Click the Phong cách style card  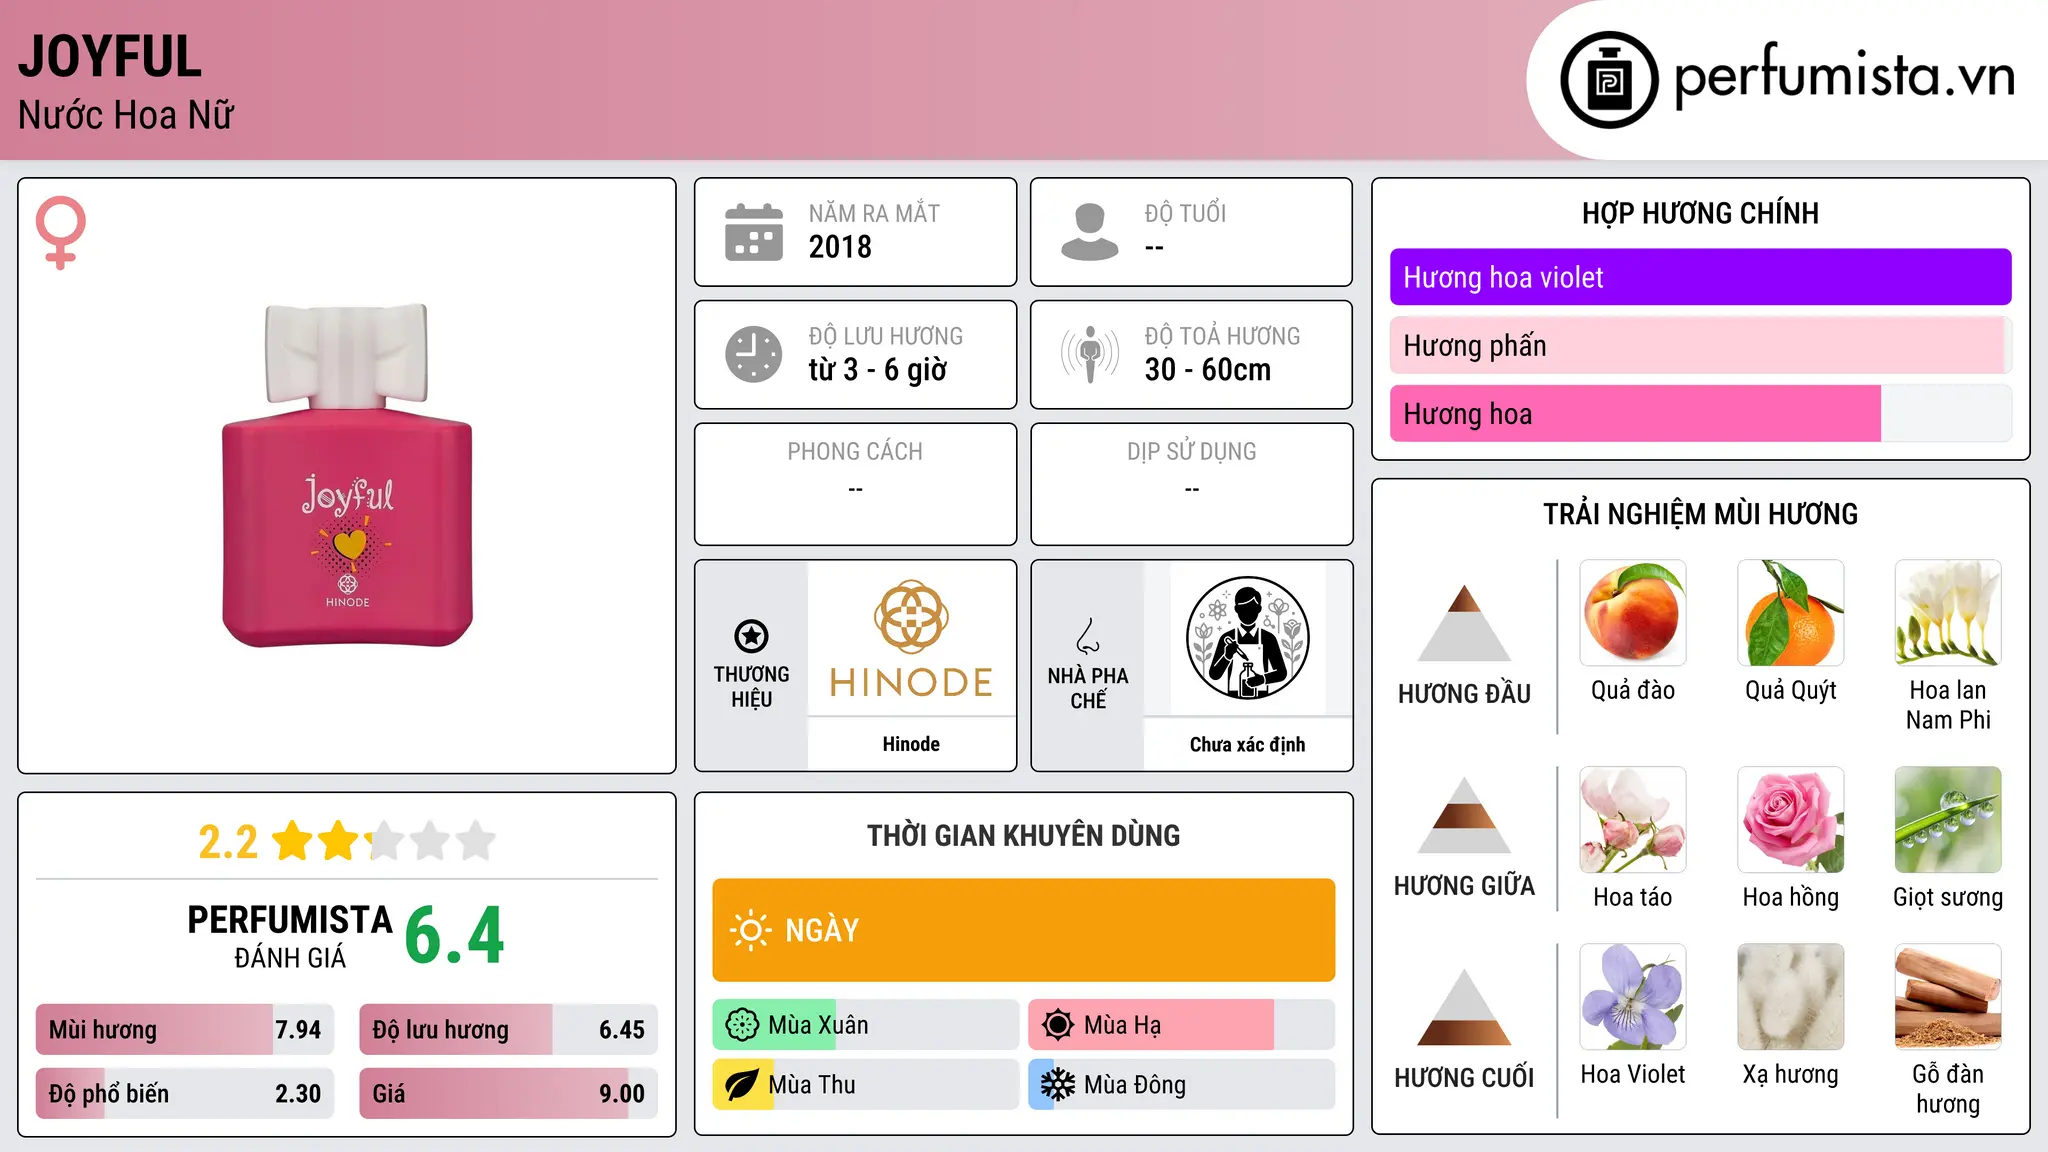(855, 484)
